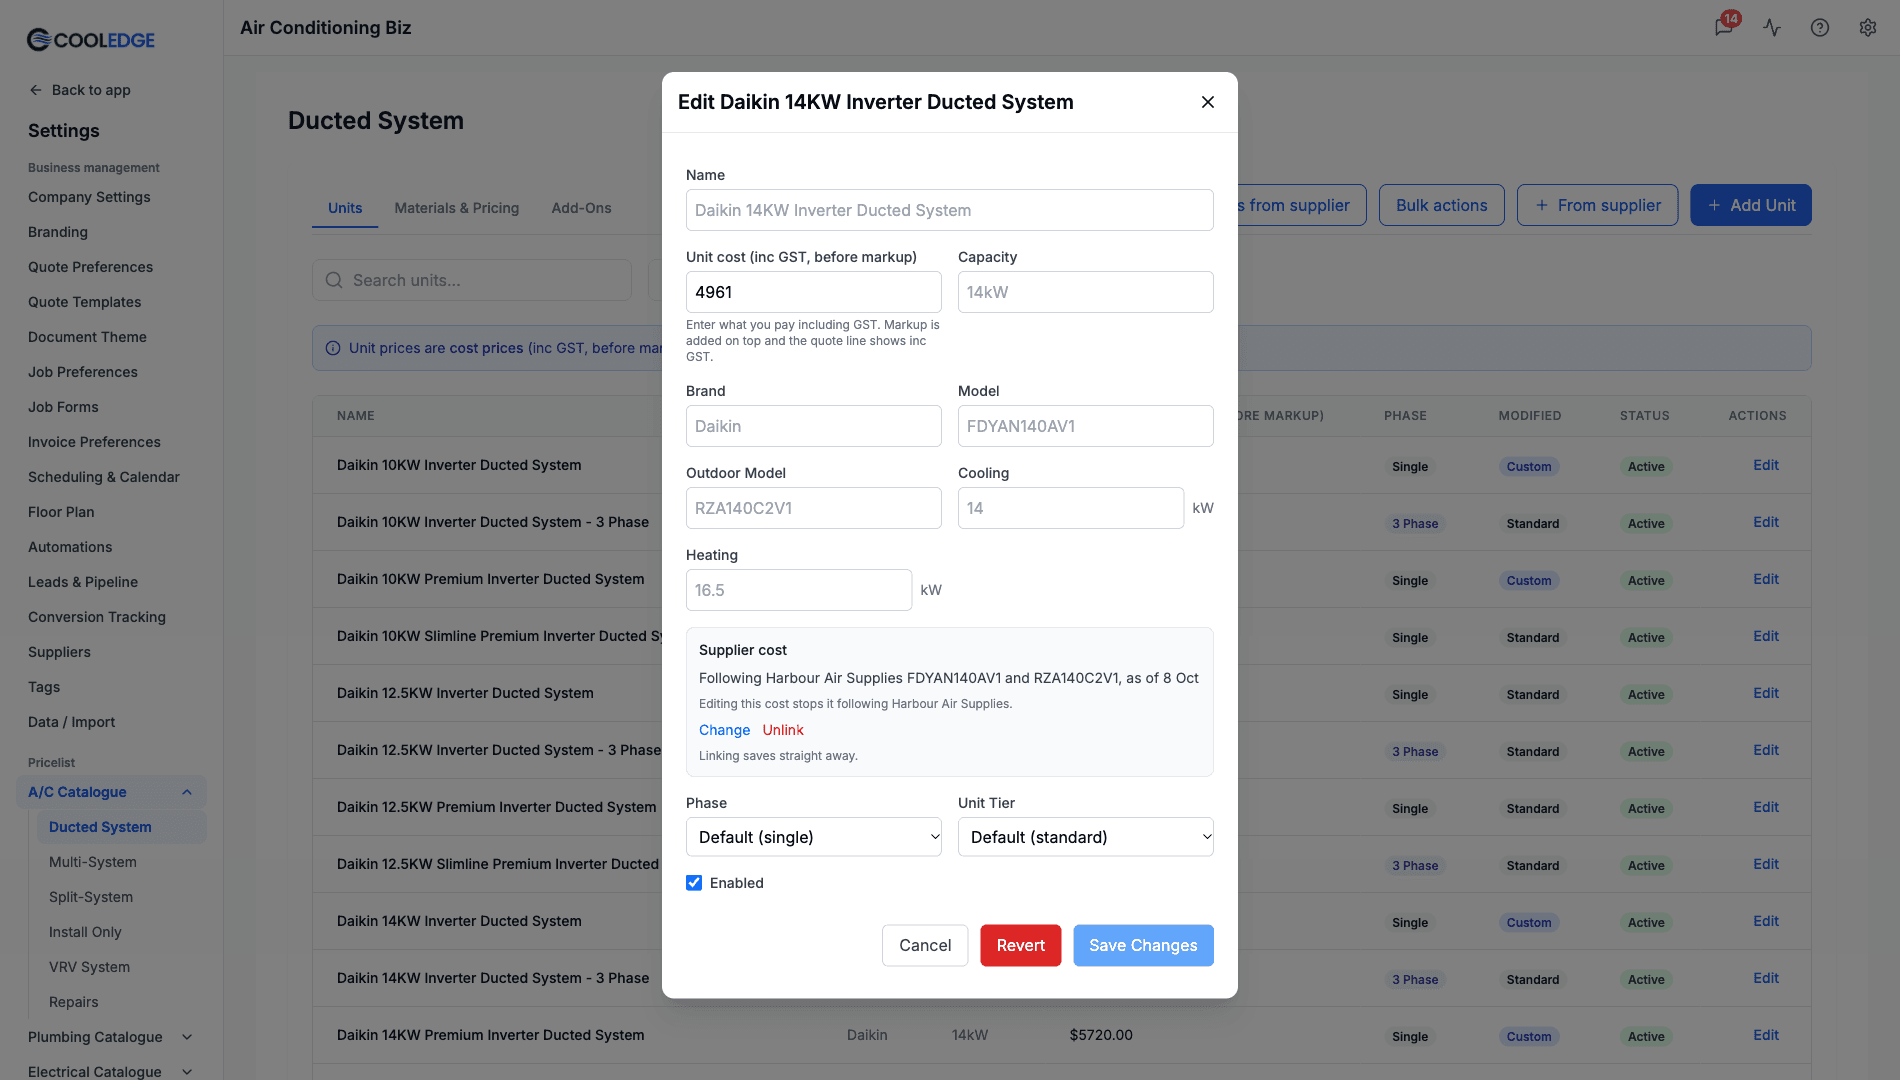Open Multi-System in the sidebar

[93, 862]
